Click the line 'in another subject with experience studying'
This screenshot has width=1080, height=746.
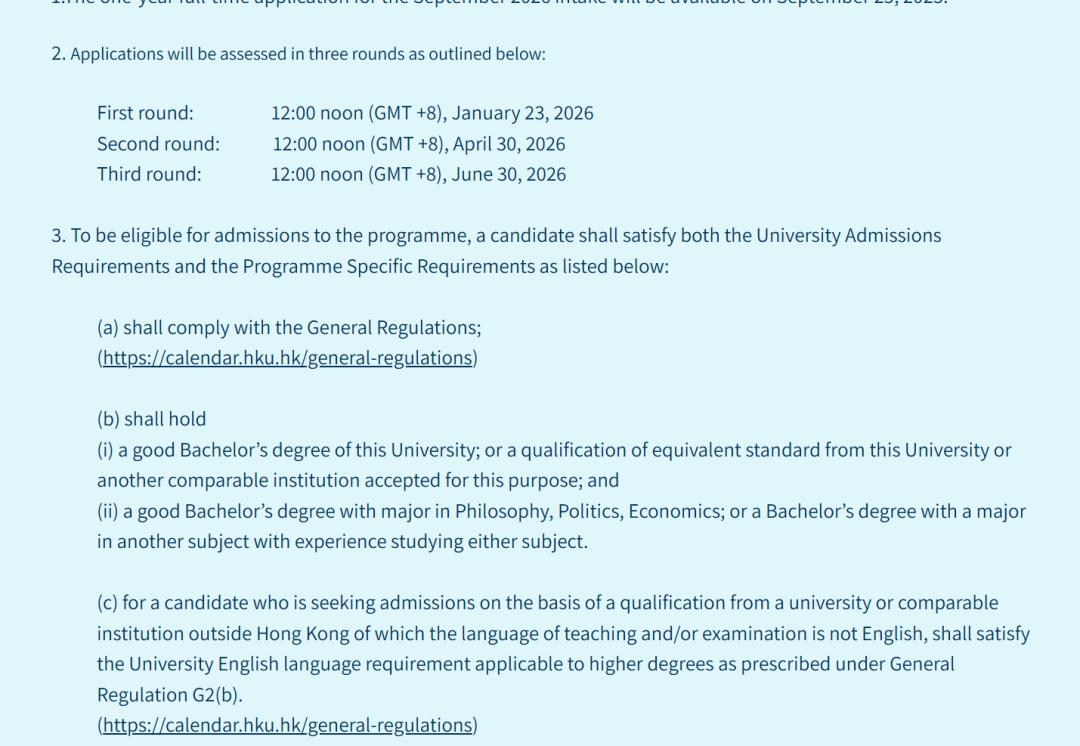[x=342, y=542]
